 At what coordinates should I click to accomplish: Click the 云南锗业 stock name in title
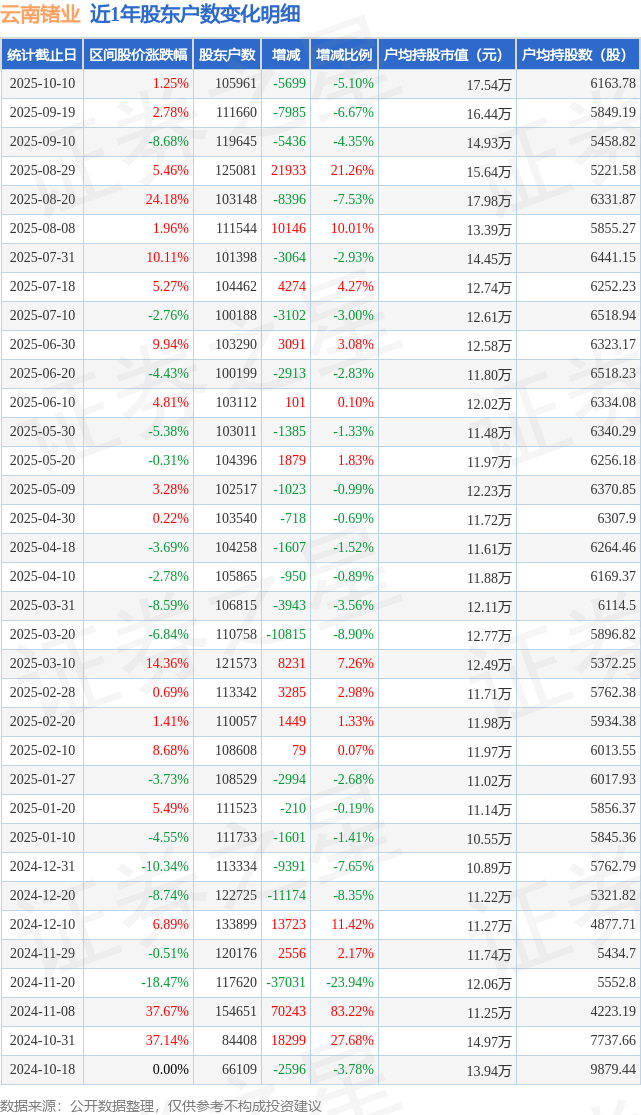(41, 14)
